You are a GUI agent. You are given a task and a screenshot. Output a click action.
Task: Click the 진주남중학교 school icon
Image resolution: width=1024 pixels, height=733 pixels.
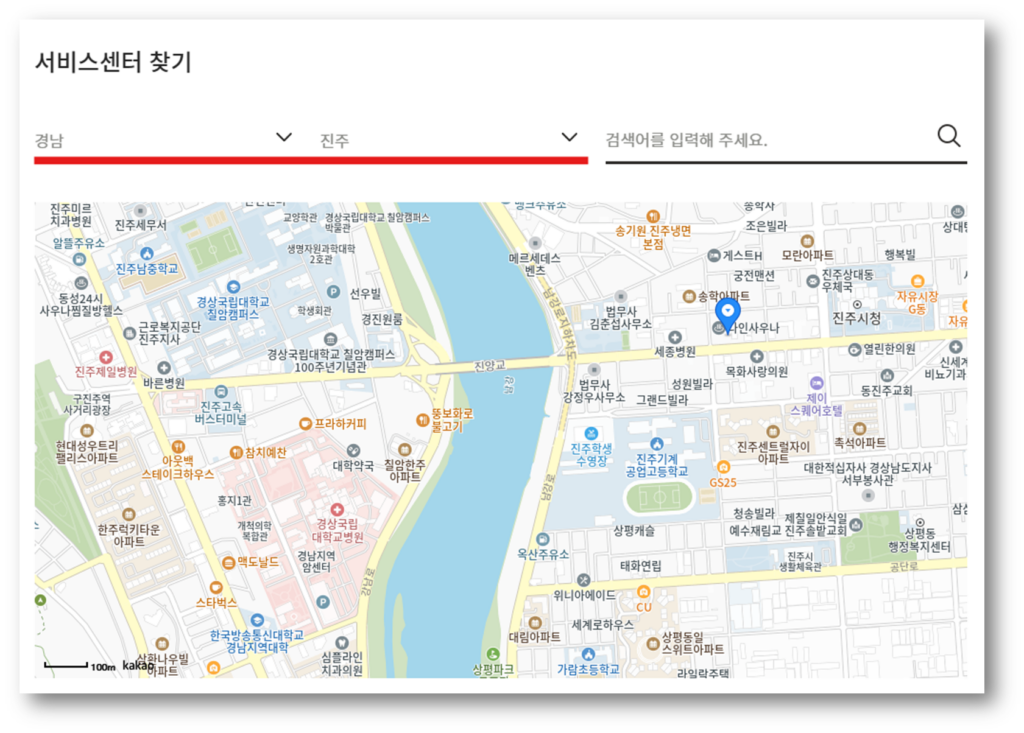click(147, 253)
